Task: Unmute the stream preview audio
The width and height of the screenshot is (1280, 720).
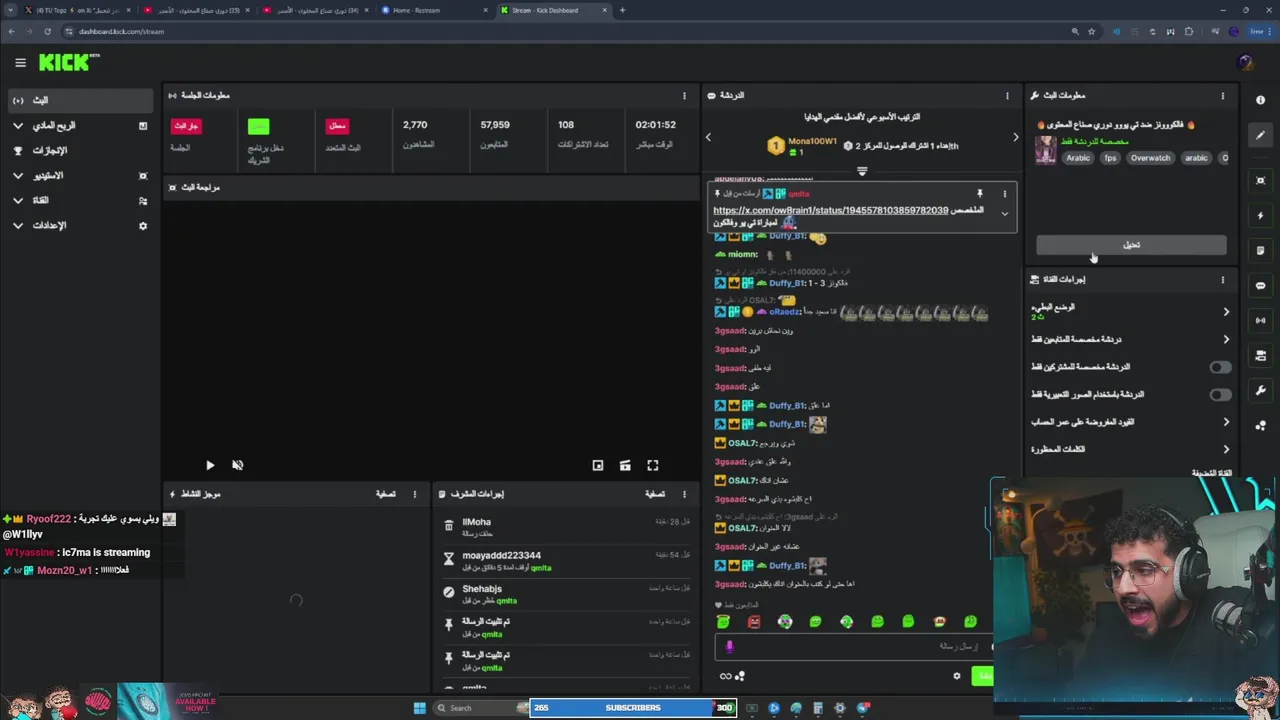Action: (238, 465)
